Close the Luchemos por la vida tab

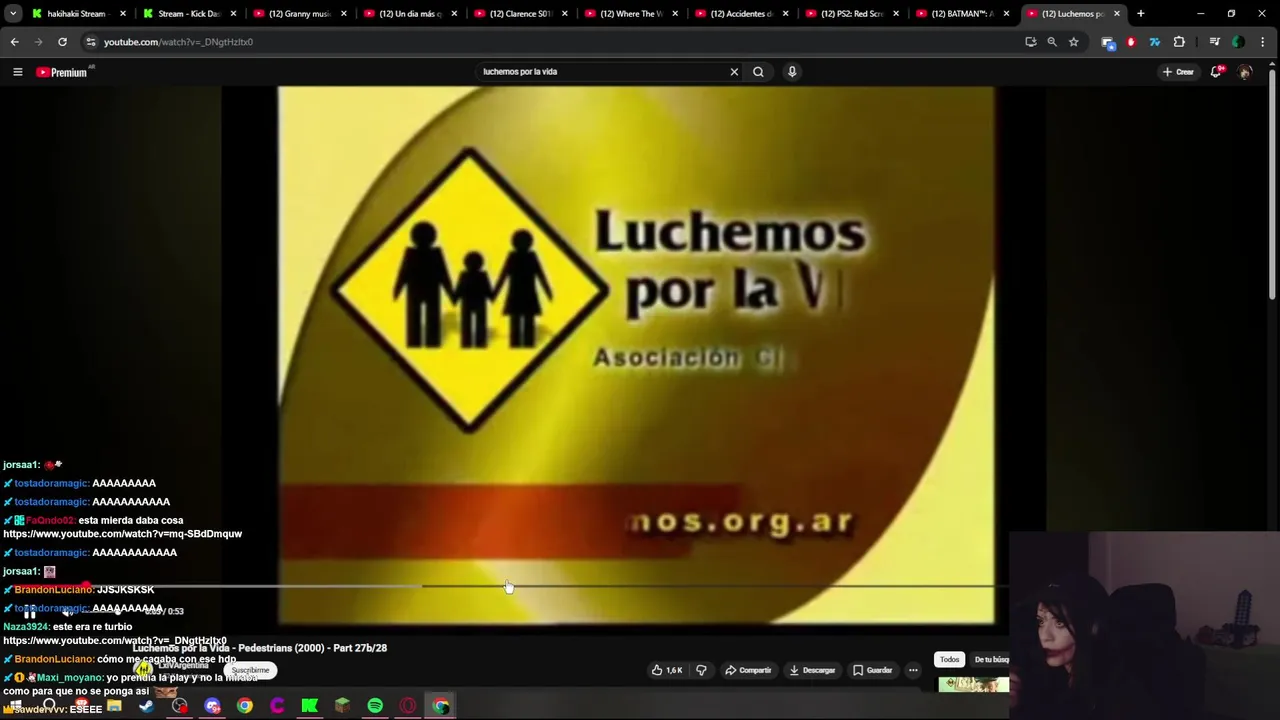pyautogui.click(x=1116, y=14)
